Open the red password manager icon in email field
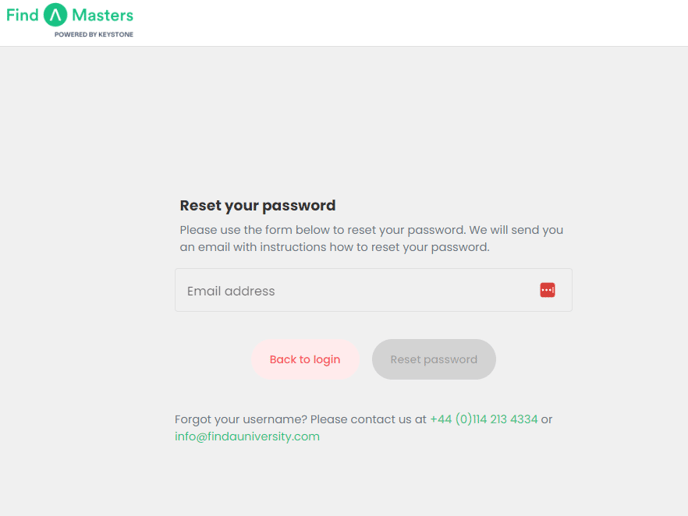The height and width of the screenshot is (516, 688). click(x=547, y=290)
